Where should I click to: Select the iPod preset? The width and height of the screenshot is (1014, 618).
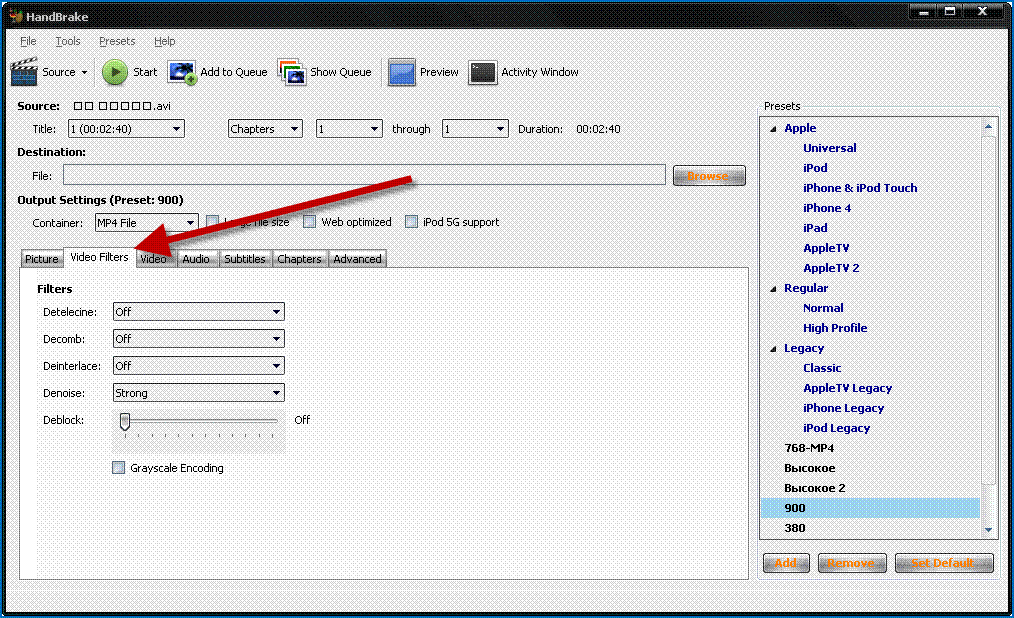815,168
